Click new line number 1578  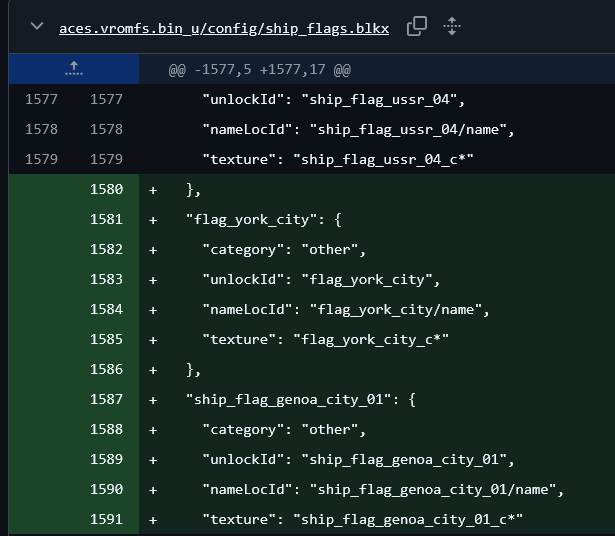[106, 129]
